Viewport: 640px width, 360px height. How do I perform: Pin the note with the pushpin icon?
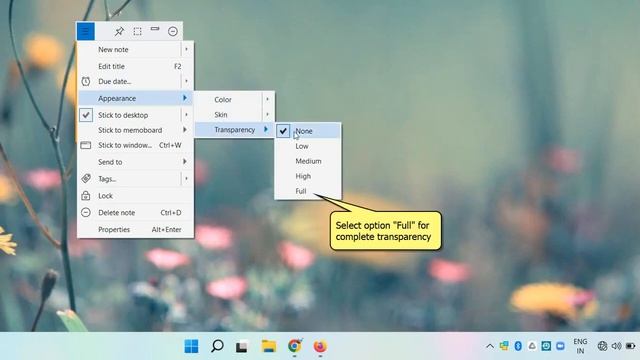tap(119, 31)
